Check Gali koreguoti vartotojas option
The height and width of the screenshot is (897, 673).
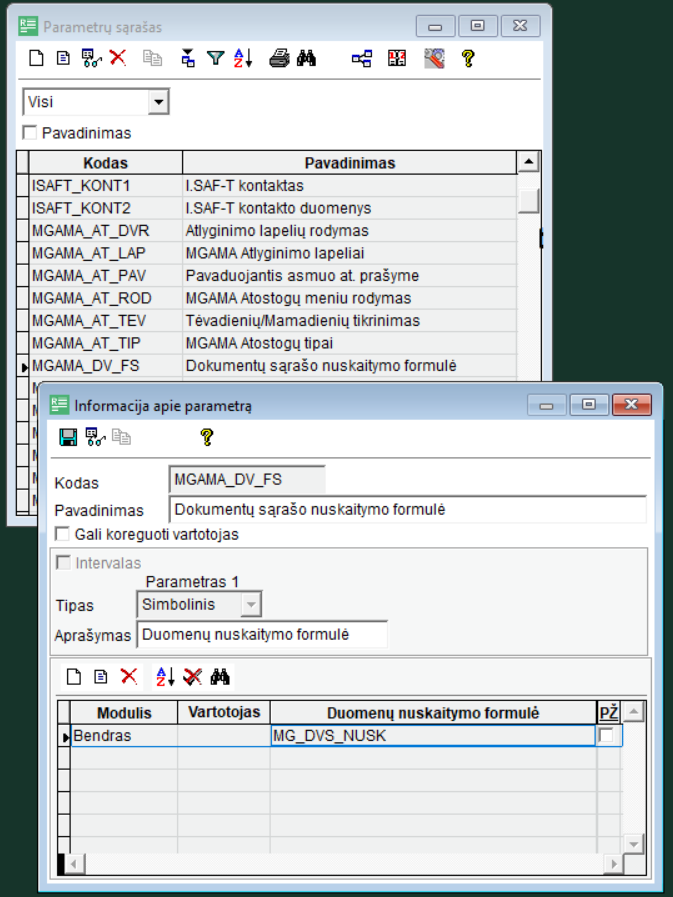(63, 535)
